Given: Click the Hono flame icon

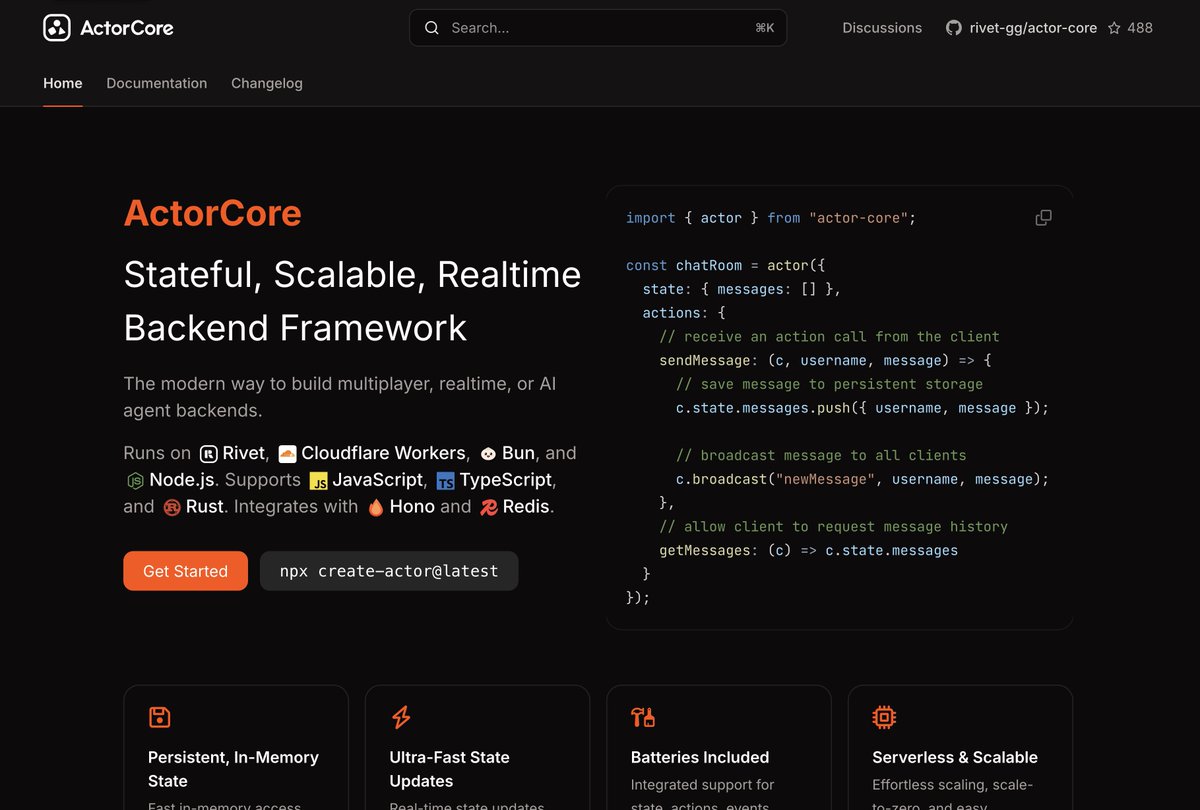Looking at the screenshot, I should click(376, 508).
